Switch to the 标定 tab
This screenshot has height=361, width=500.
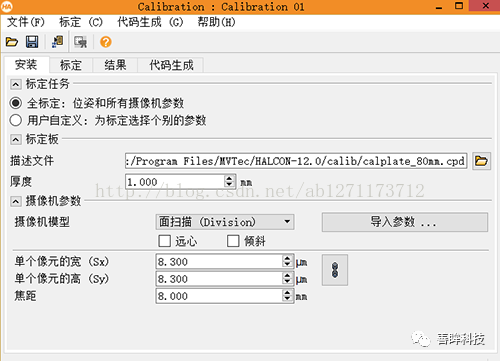tap(71, 65)
